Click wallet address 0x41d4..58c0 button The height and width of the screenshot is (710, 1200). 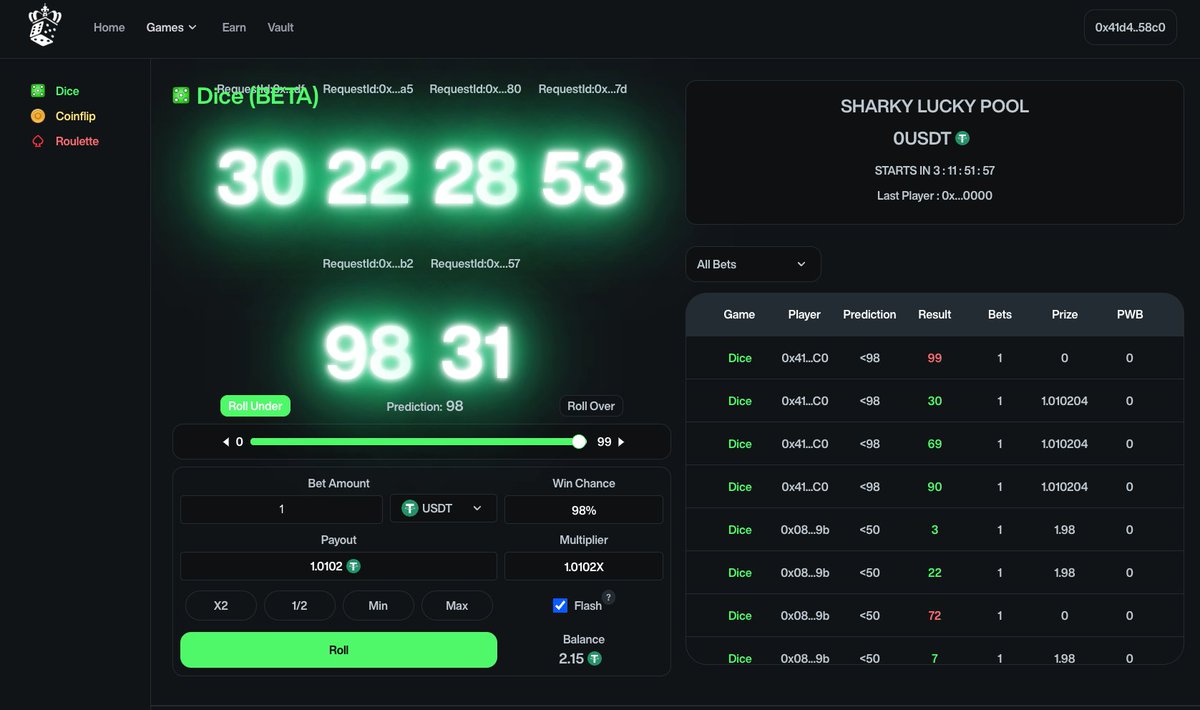coord(1130,27)
